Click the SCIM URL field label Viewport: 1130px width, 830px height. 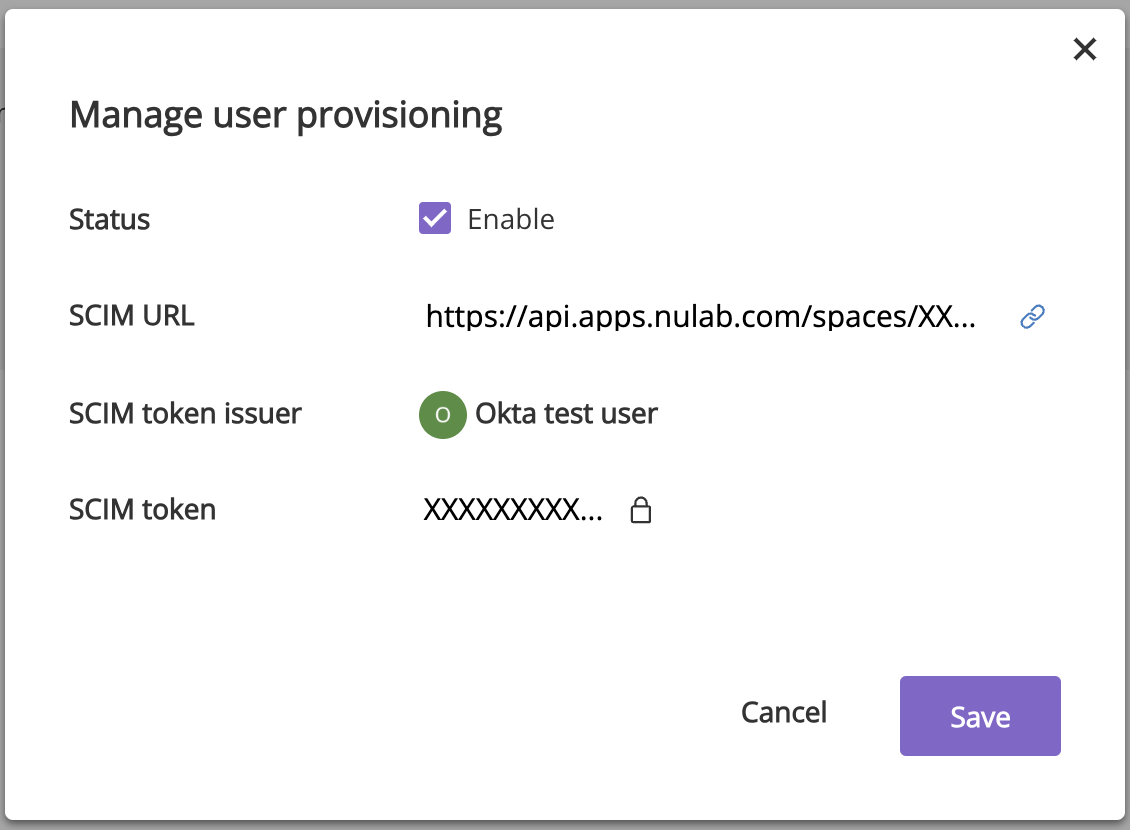tap(131, 316)
